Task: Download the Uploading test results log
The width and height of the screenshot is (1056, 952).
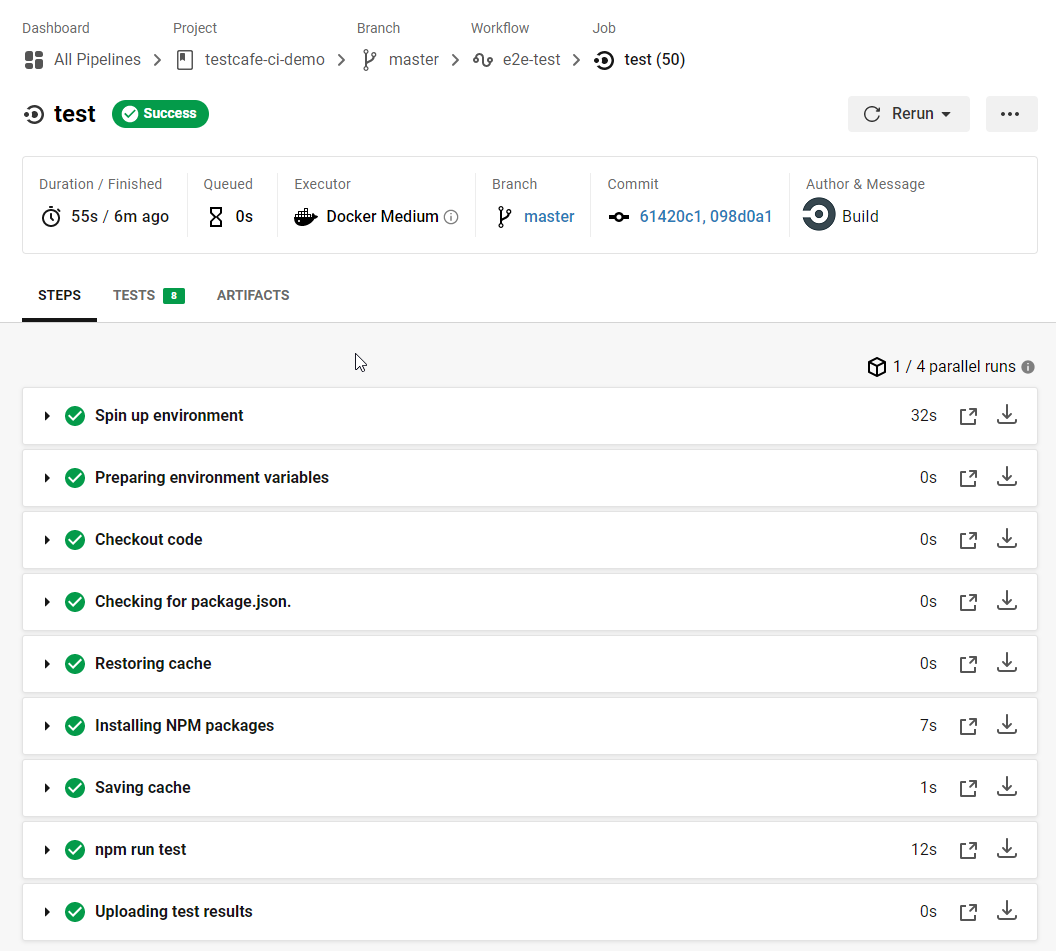Action: (1007, 911)
